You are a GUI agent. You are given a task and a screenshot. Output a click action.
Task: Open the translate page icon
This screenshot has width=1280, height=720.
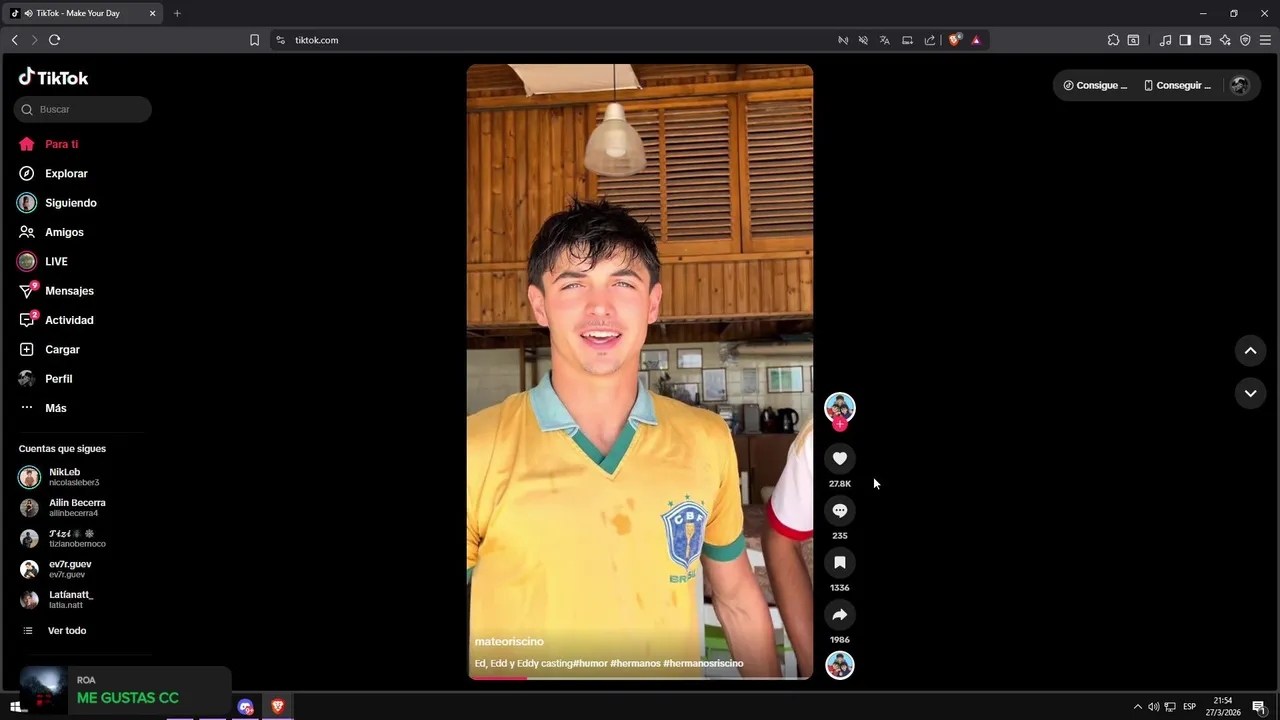[x=884, y=40]
